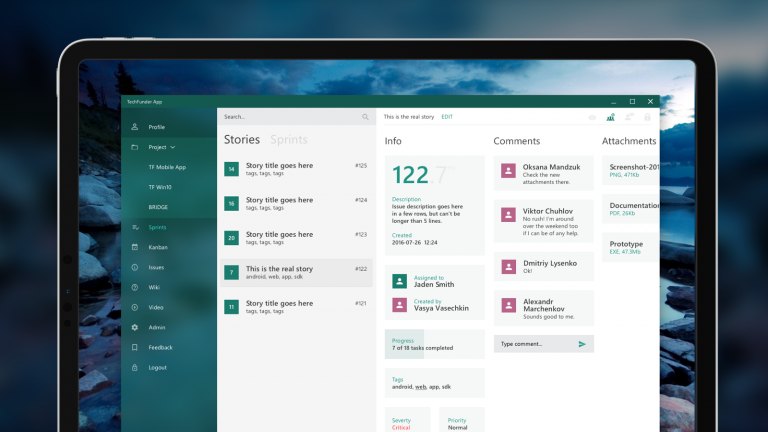The image size is (768, 432).
Task: Open TF Win10 project
Action: pos(160,187)
